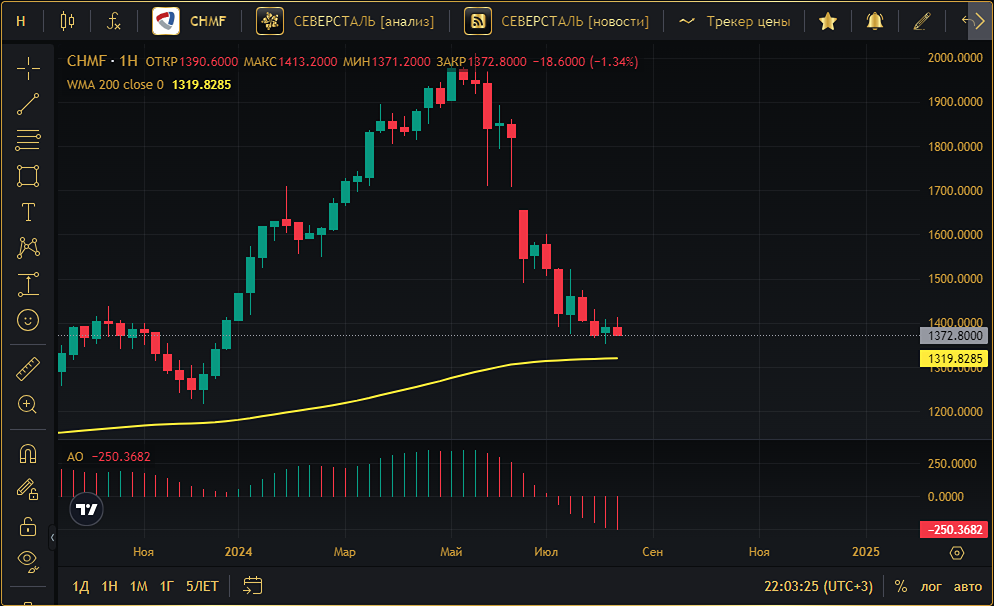Select the Text annotation tool
This screenshot has width=994, height=606.
coord(28,212)
